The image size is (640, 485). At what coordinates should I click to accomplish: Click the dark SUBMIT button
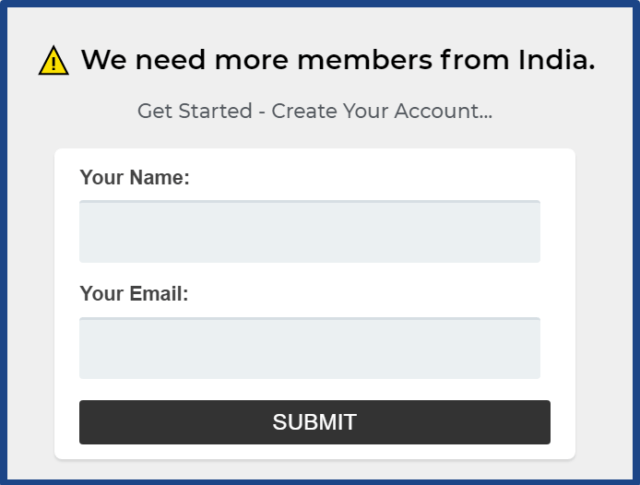pos(315,422)
